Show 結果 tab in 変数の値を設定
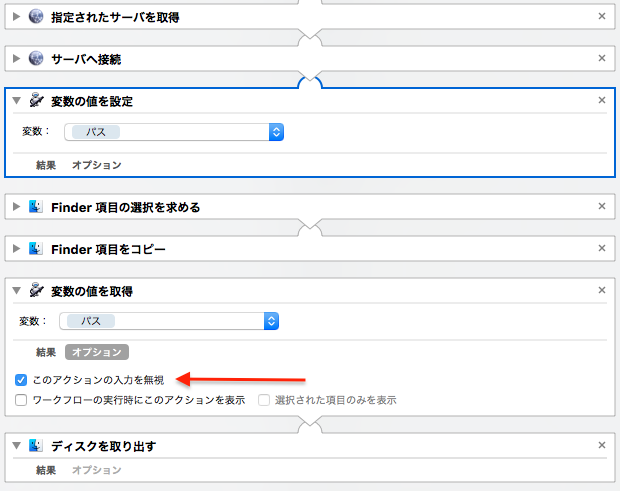 pyautogui.click(x=46, y=165)
